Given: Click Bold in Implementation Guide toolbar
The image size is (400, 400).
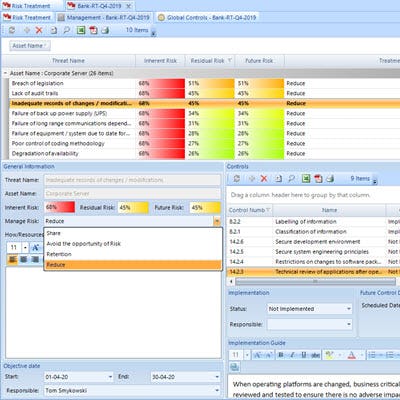Looking at the screenshot, I should [x=281, y=355].
